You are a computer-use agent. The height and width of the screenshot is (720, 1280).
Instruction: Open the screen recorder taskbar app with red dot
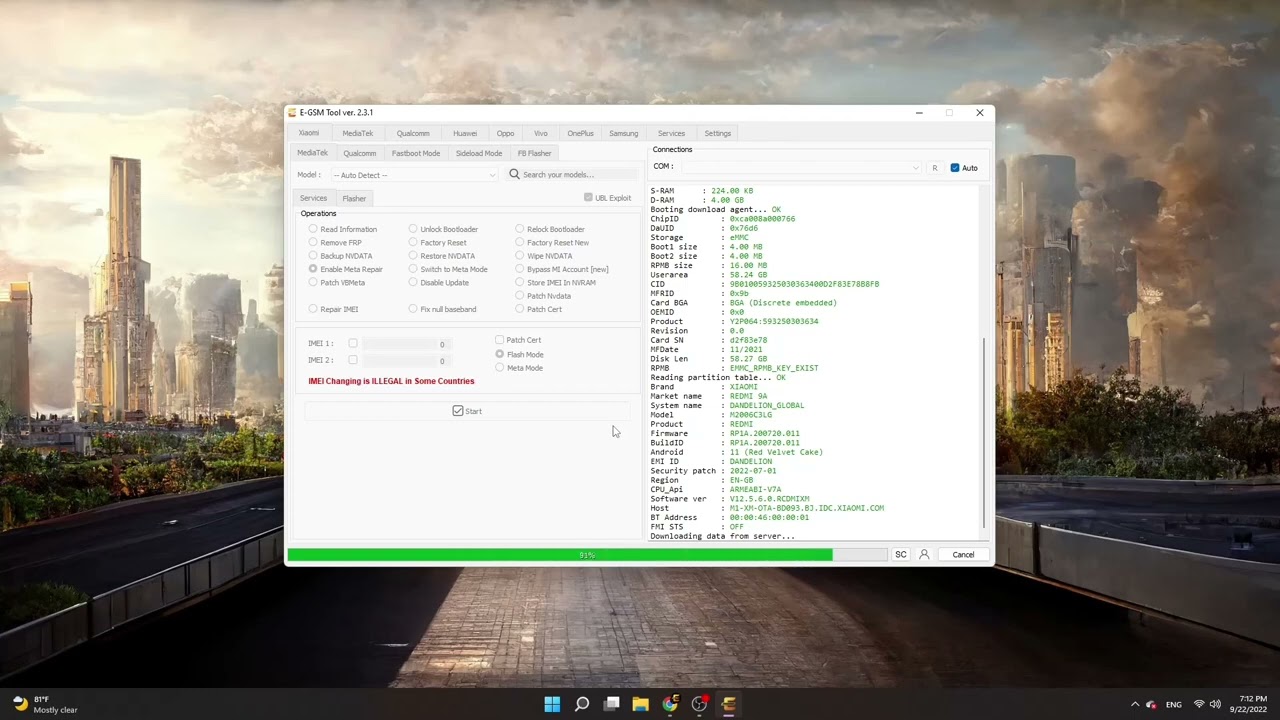pyautogui.click(x=699, y=704)
